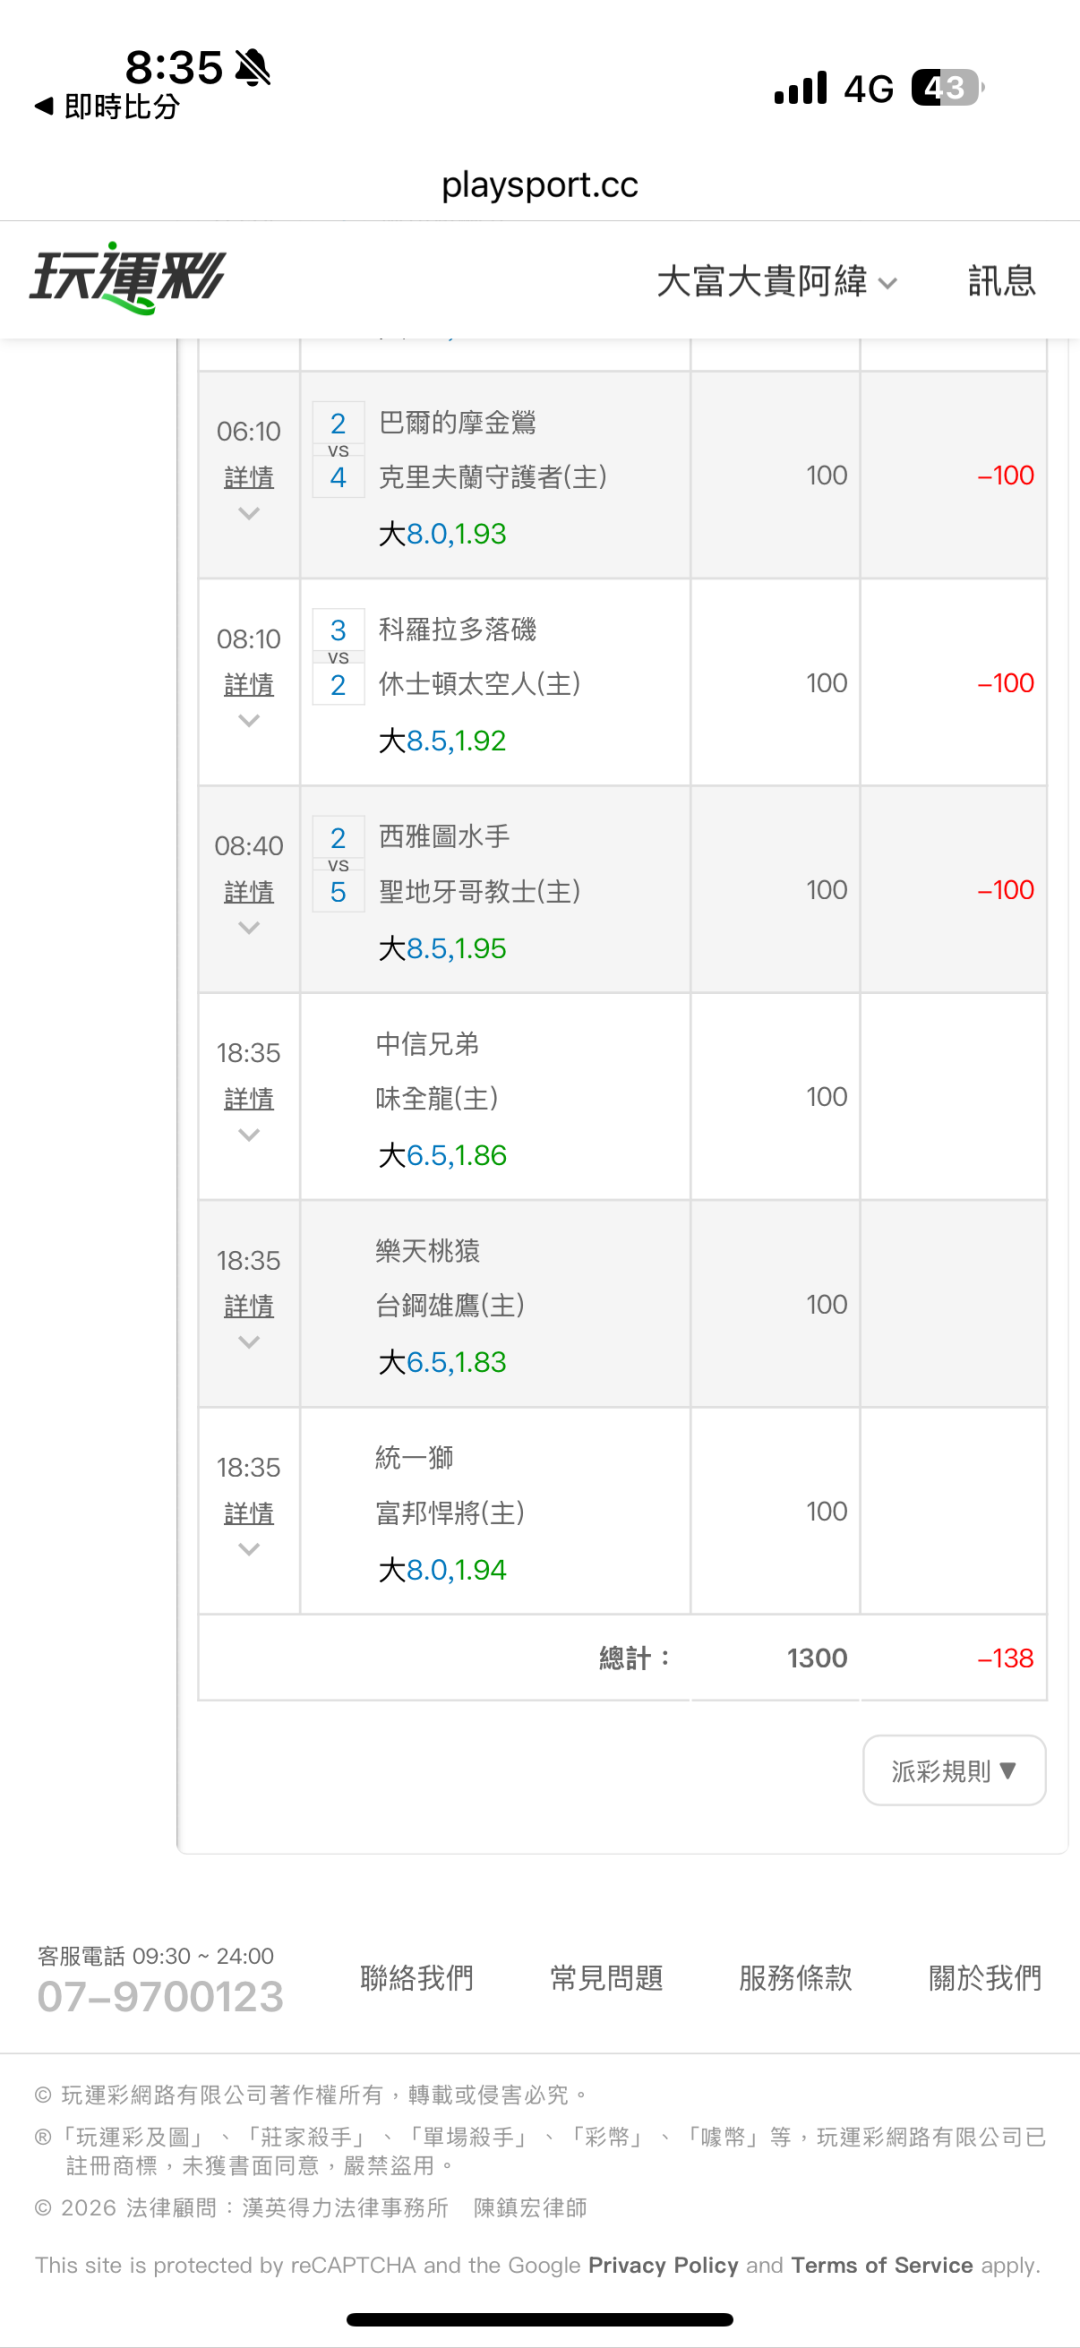
Task: Open the 聯絡我們 footer link
Action: point(417,1977)
